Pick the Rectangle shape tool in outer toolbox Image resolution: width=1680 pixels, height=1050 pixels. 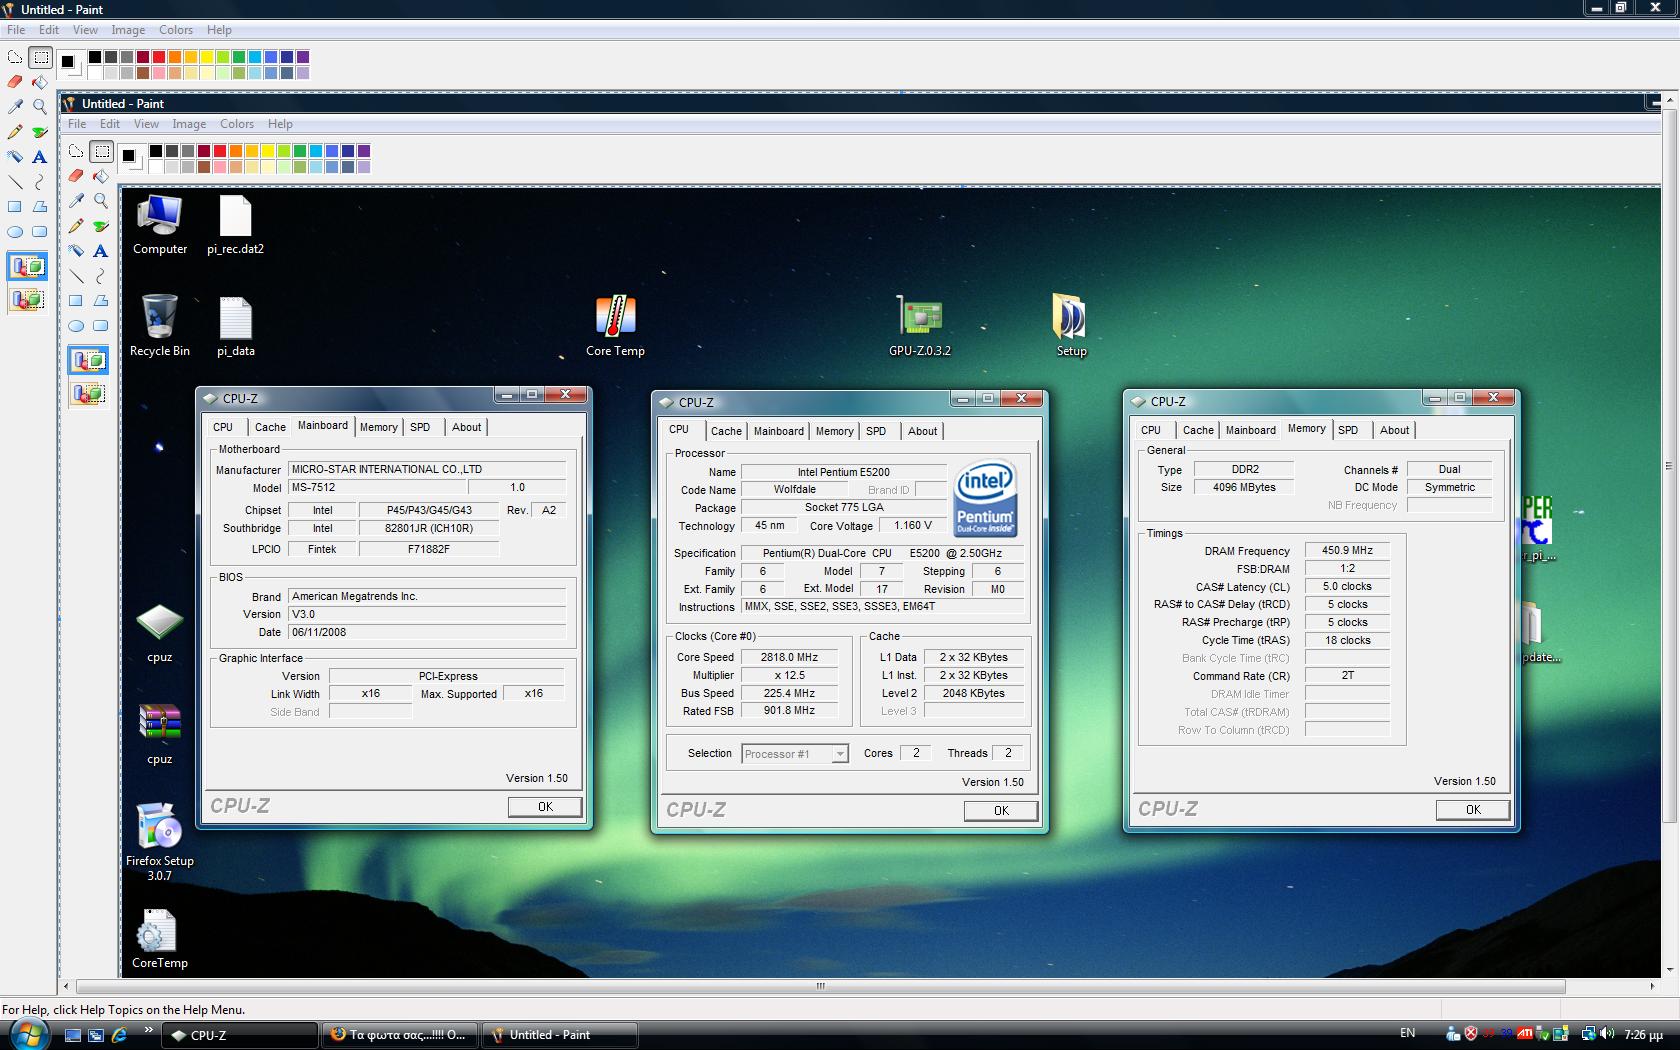pyautogui.click(x=15, y=206)
